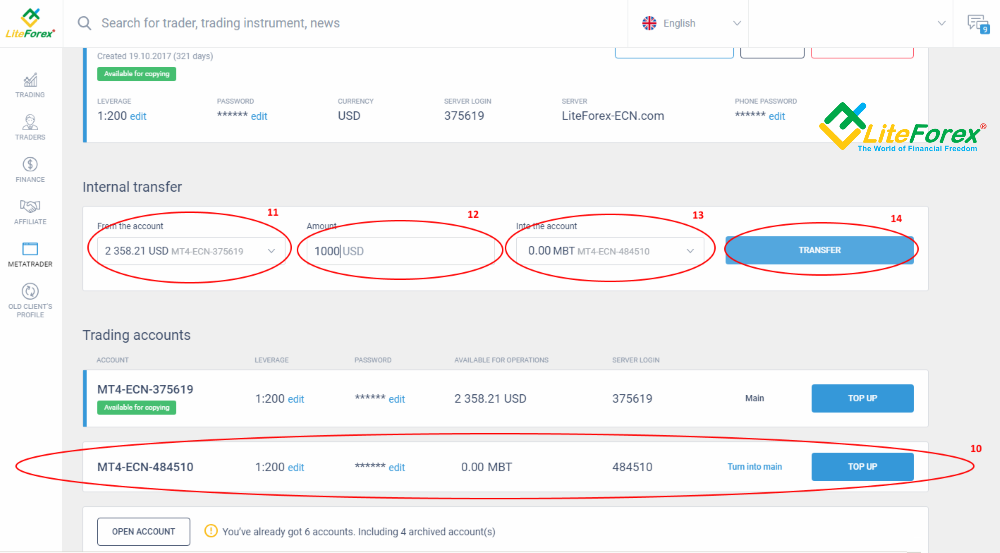Click server login 375619 in trading accounts
This screenshot has height=553, width=1000.
632,399
